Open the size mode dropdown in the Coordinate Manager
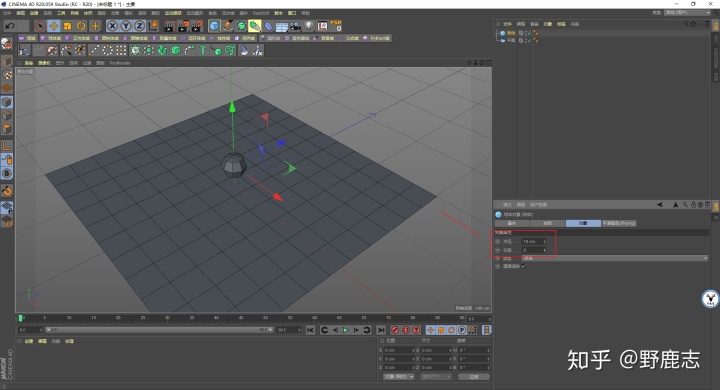 pos(436,377)
